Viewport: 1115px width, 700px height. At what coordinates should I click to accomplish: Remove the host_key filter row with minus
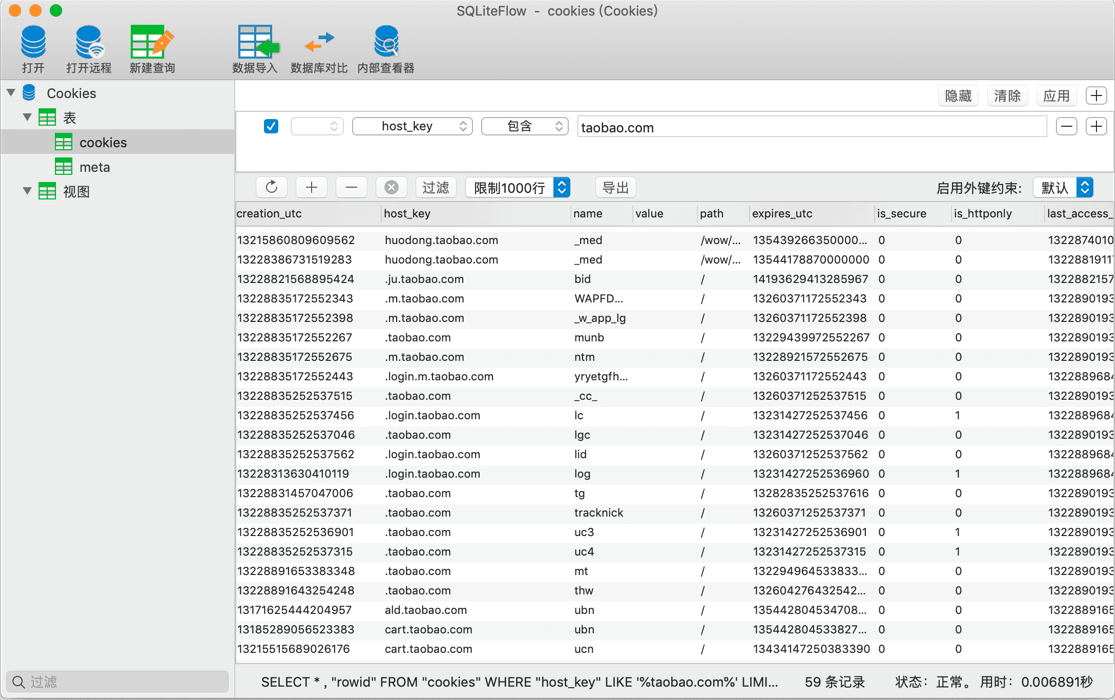click(1066, 127)
